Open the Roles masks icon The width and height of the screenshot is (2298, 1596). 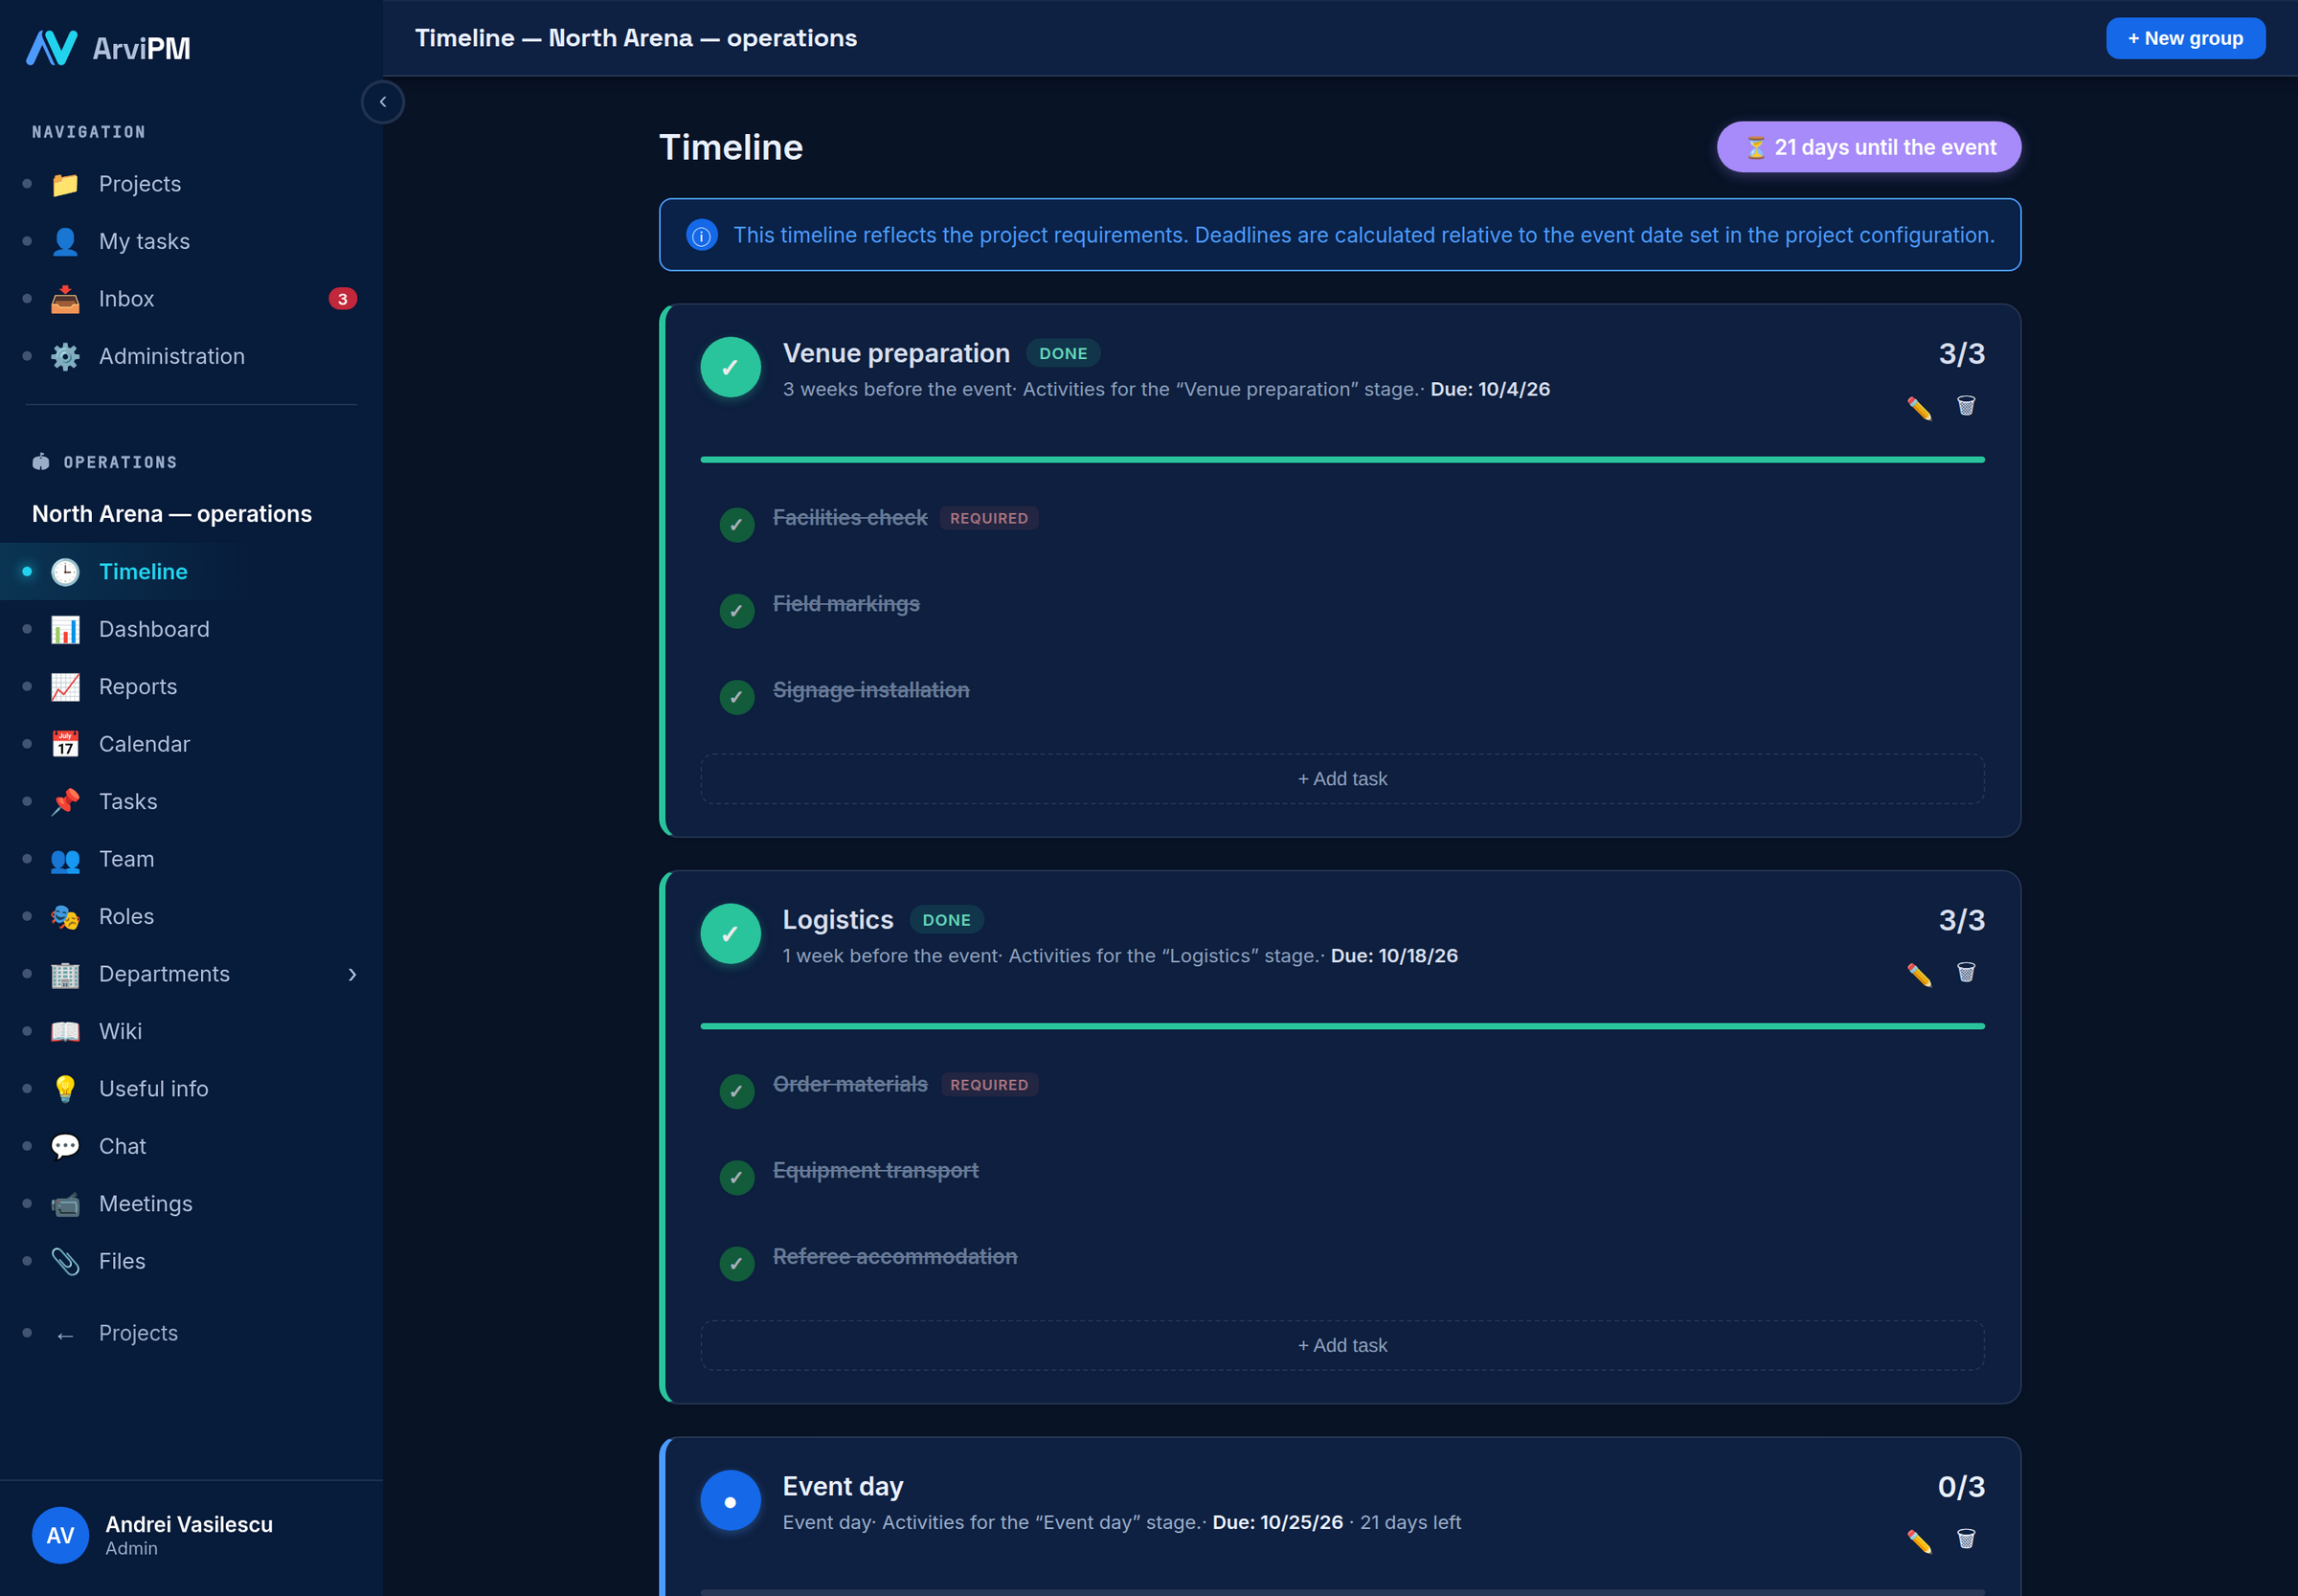tap(65, 917)
